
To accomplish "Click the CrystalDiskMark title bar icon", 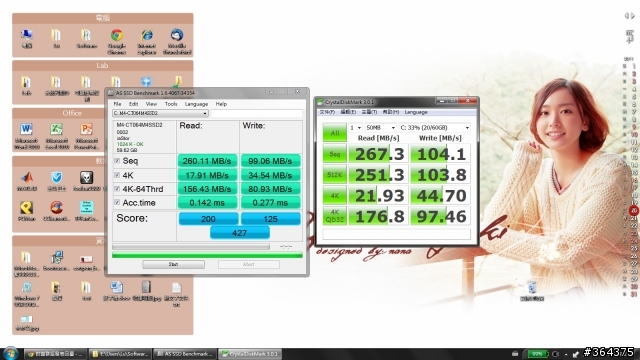I will tap(320, 102).
